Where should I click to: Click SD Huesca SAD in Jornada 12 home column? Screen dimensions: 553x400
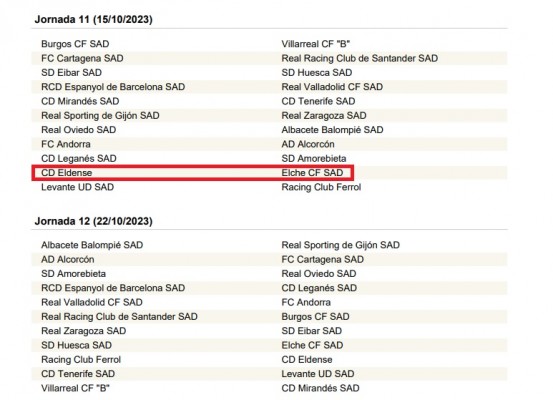pyautogui.click(x=77, y=345)
